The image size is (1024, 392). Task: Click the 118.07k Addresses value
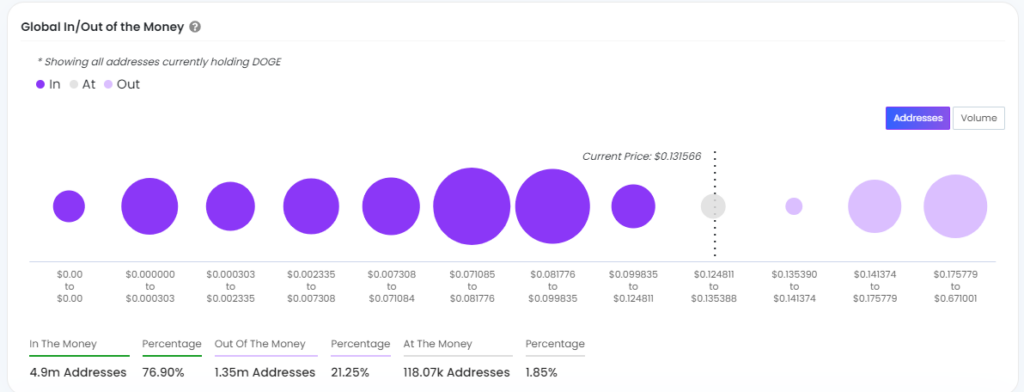(456, 373)
